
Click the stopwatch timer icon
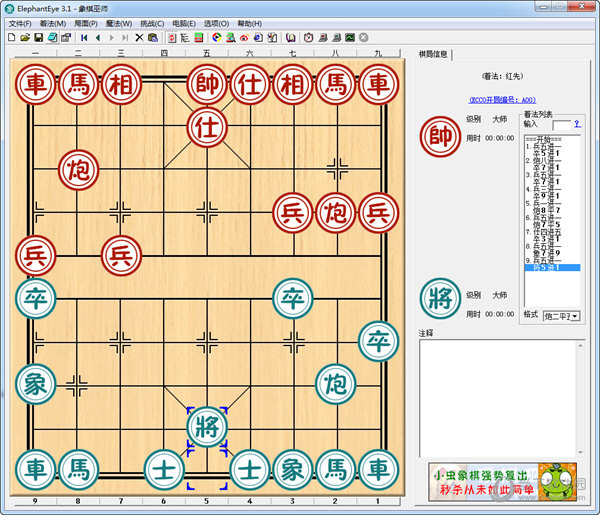(308, 37)
